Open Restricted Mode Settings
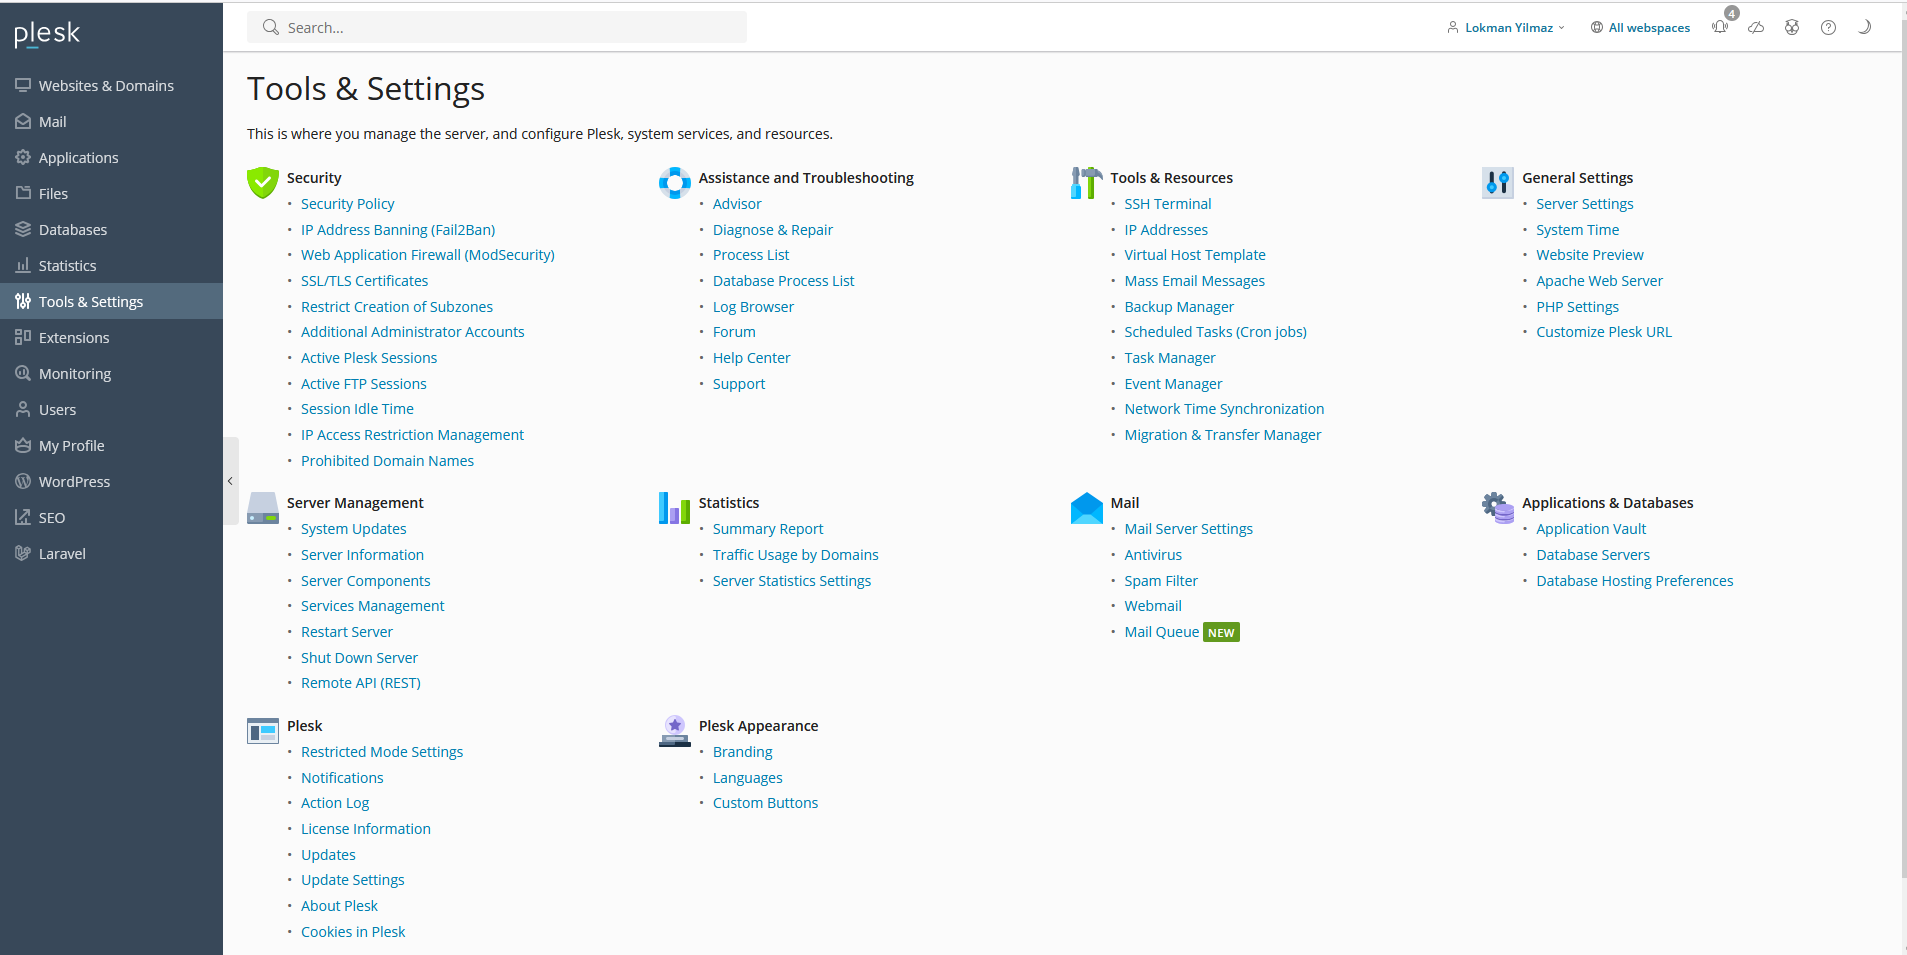The image size is (1907, 955). coord(382,752)
